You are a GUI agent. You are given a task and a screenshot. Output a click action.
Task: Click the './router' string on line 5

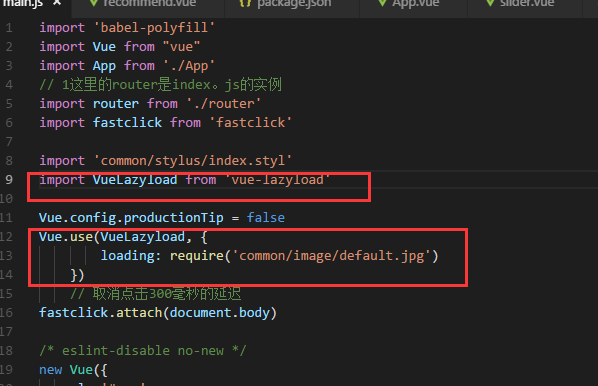coord(223,104)
